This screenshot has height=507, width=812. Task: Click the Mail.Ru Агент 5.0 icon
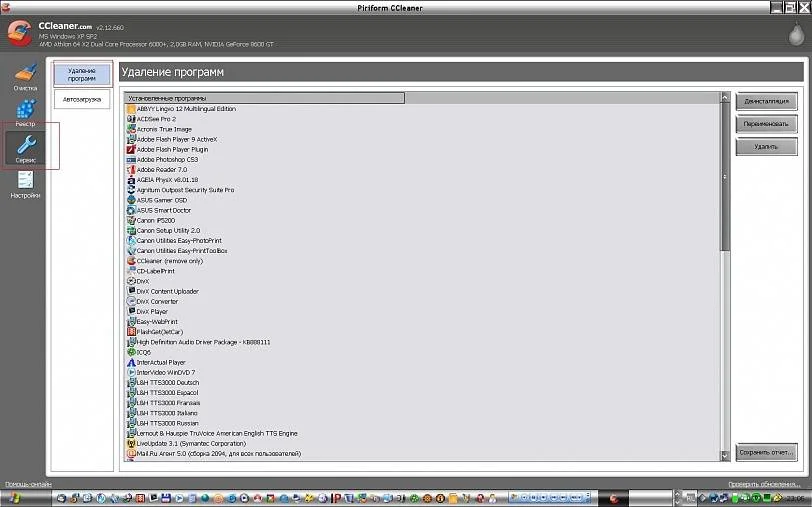coord(131,454)
